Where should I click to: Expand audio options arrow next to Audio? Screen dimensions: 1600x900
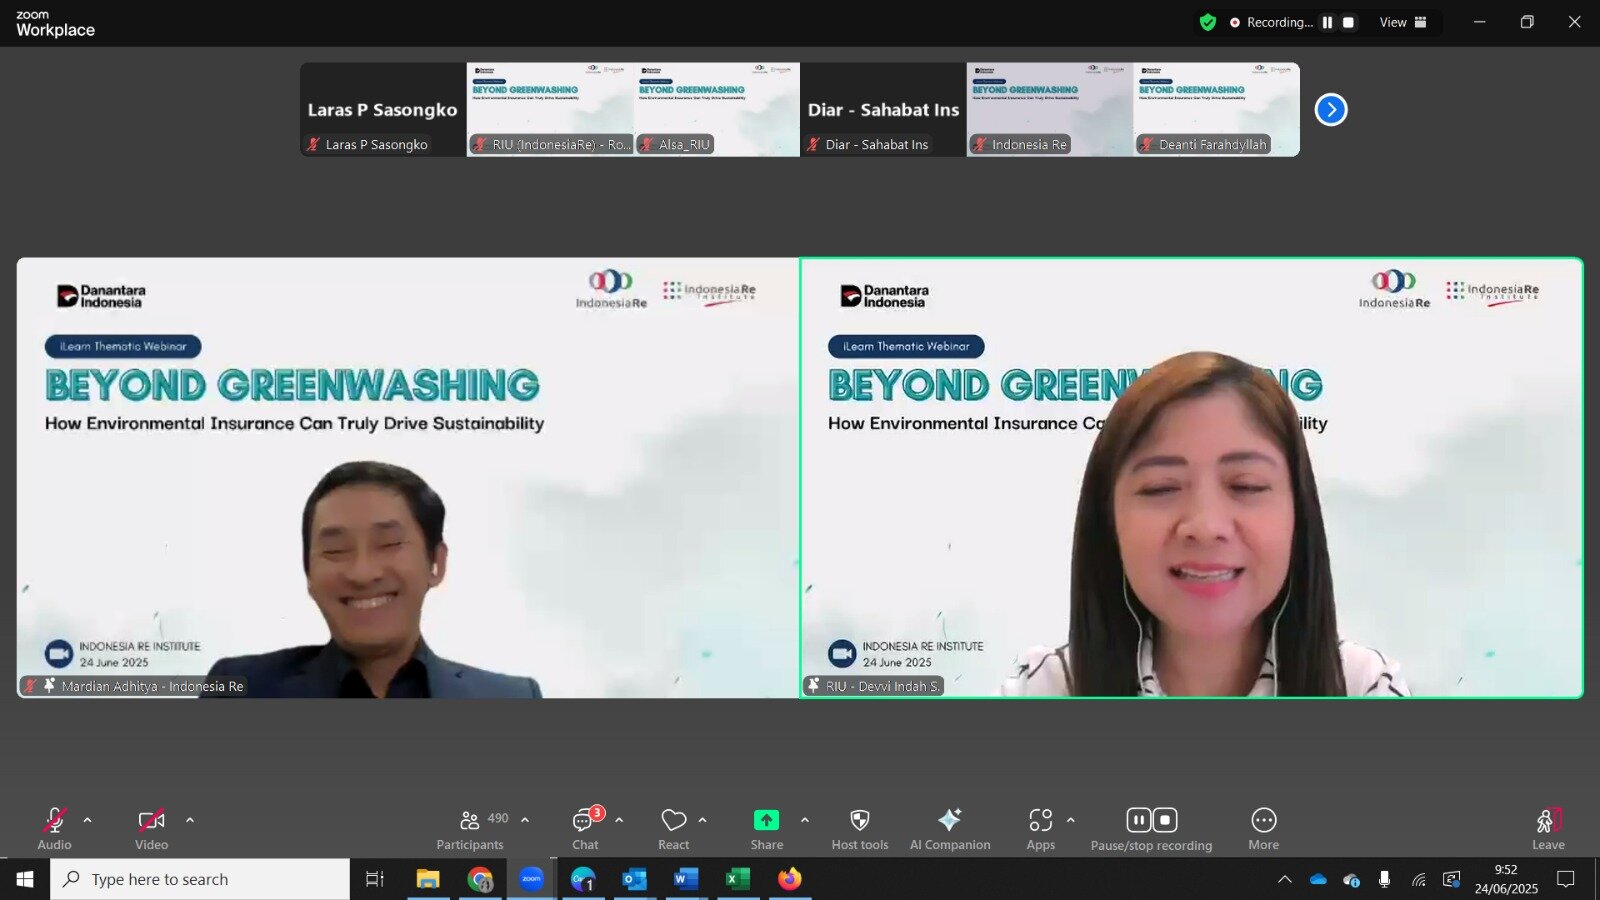point(88,820)
